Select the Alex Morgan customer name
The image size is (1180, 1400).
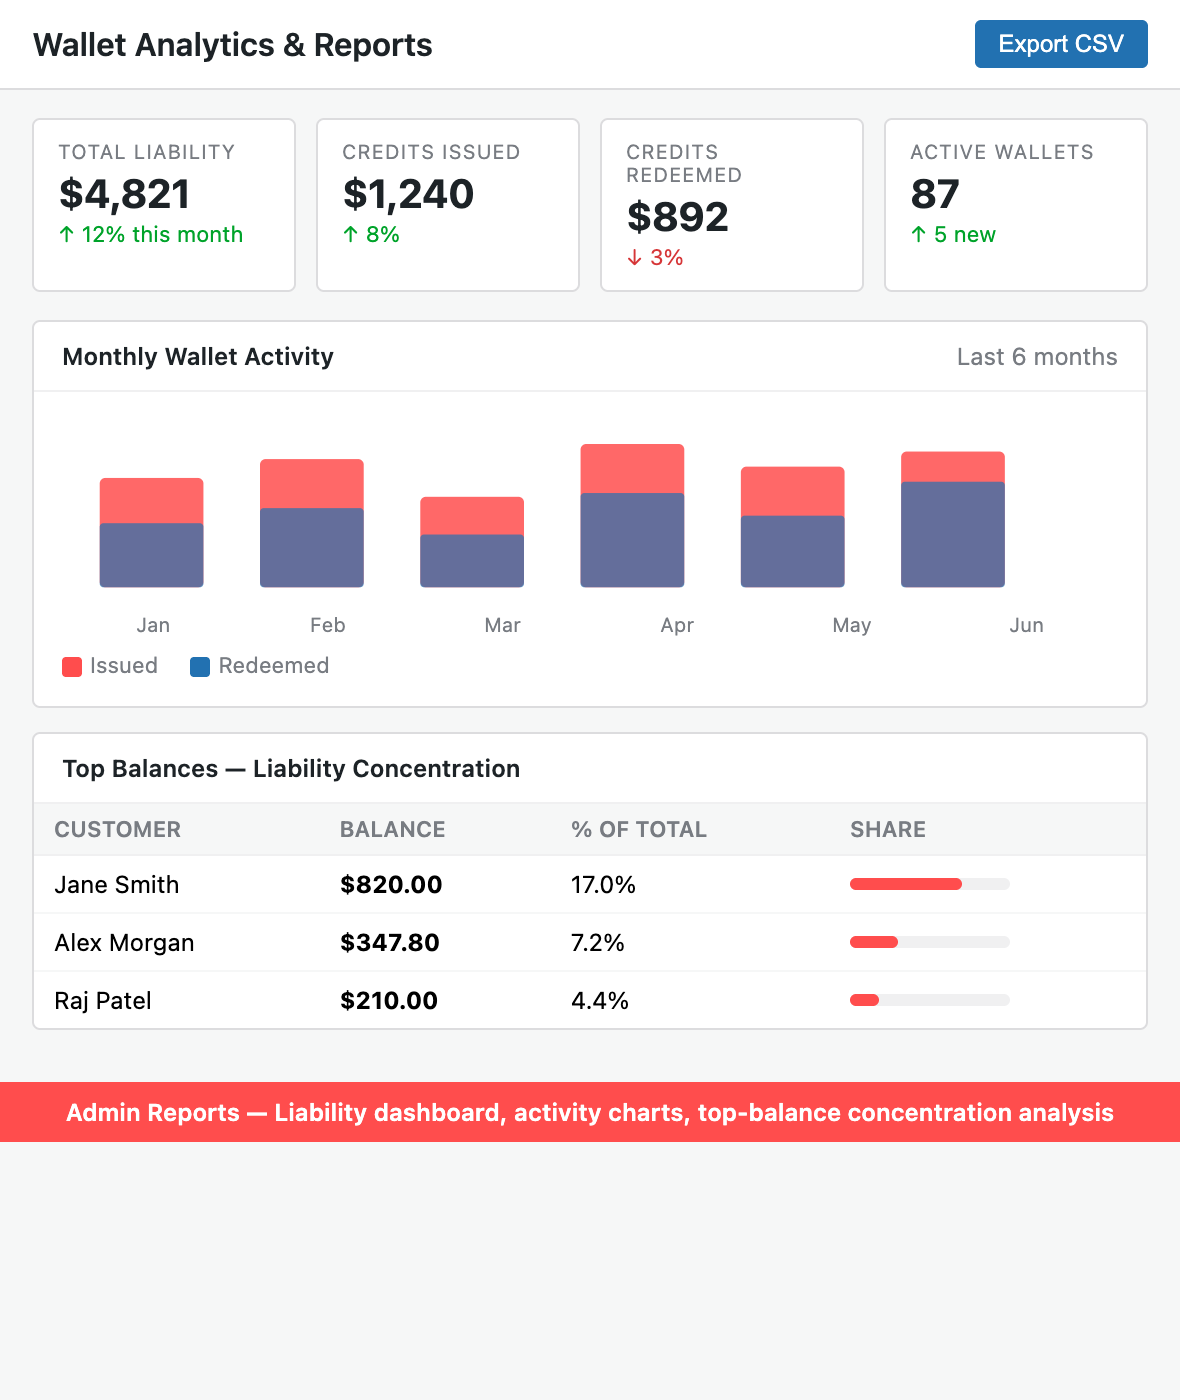point(125,943)
